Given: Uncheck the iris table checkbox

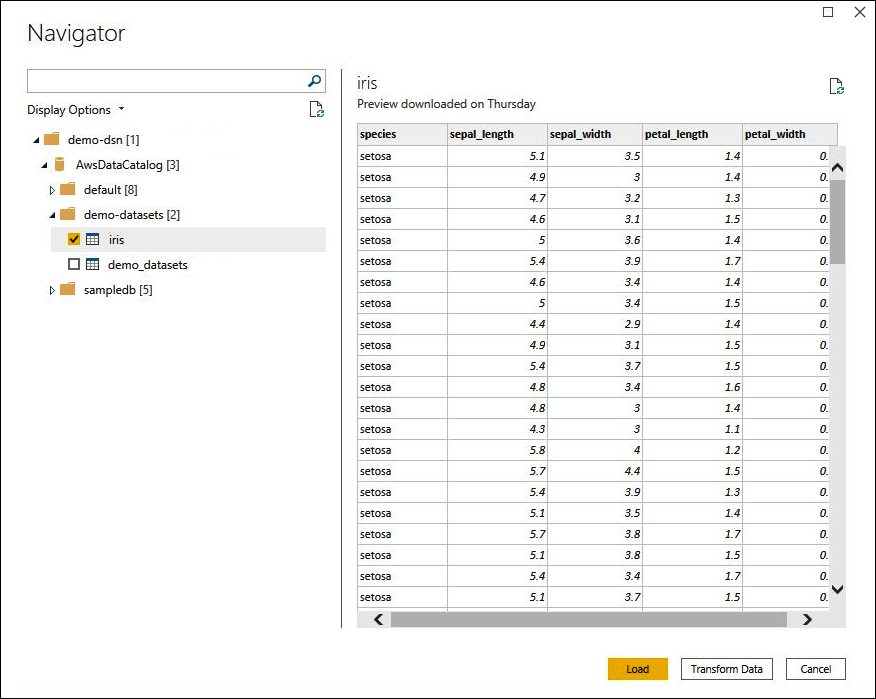Looking at the screenshot, I should 74,239.
